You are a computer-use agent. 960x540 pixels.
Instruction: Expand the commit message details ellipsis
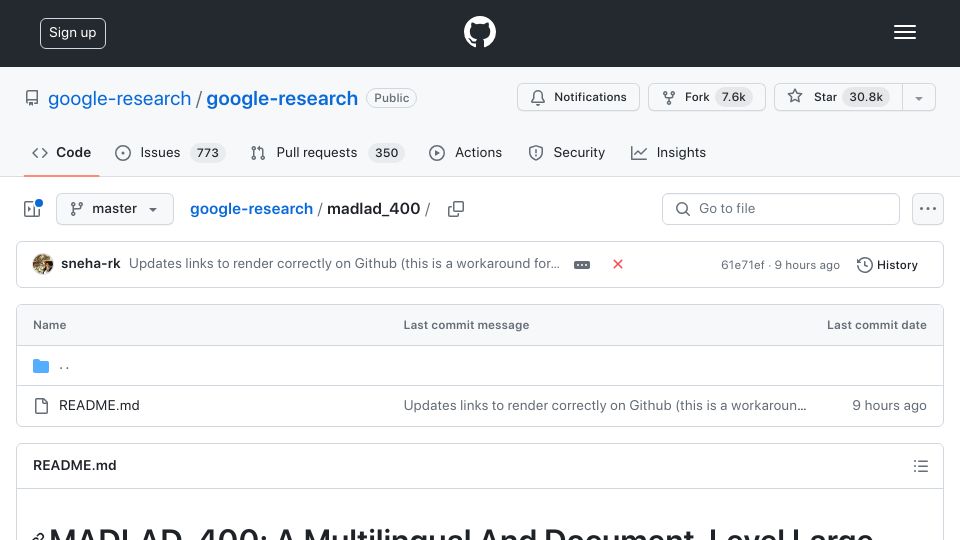click(x=582, y=264)
